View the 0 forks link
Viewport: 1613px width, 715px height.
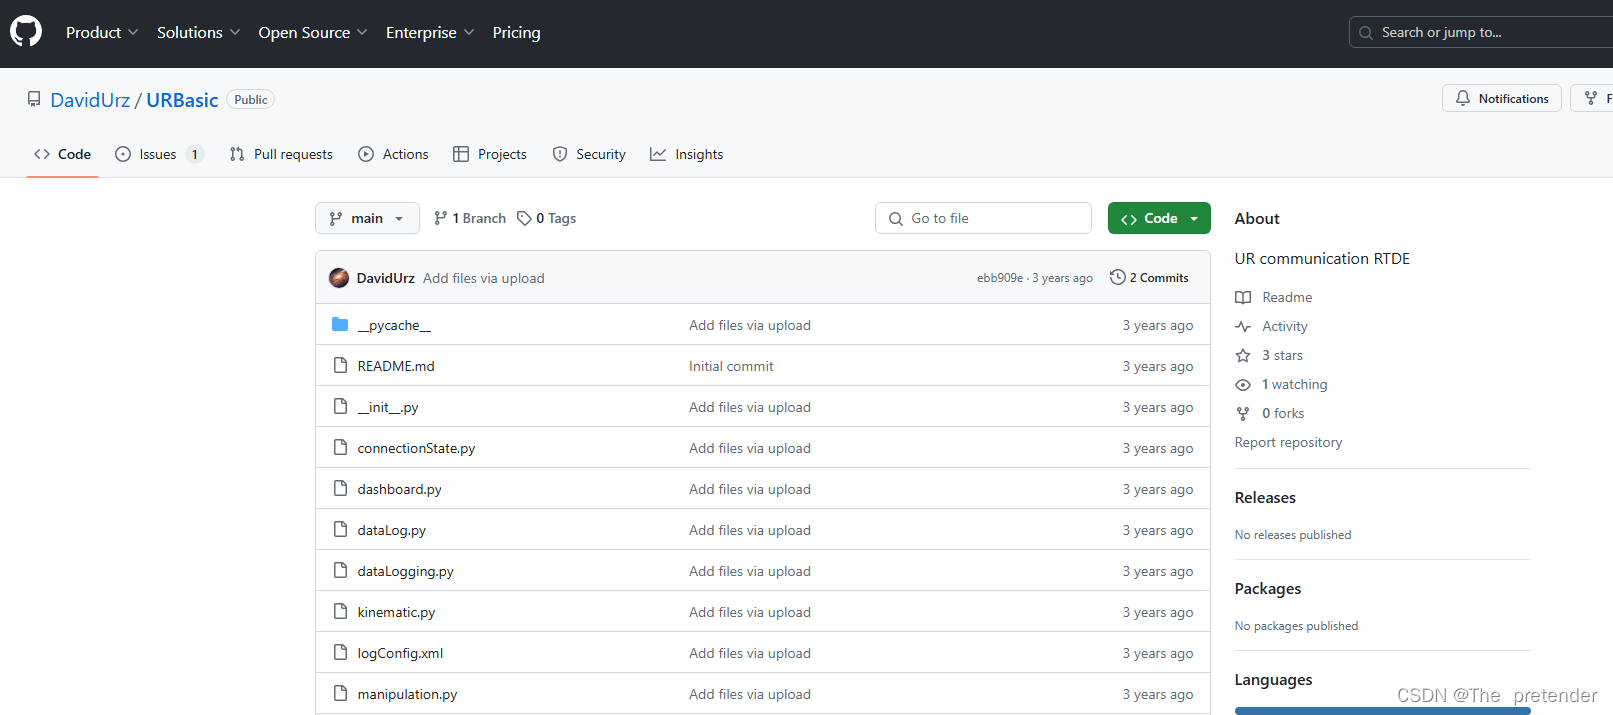click(1283, 413)
